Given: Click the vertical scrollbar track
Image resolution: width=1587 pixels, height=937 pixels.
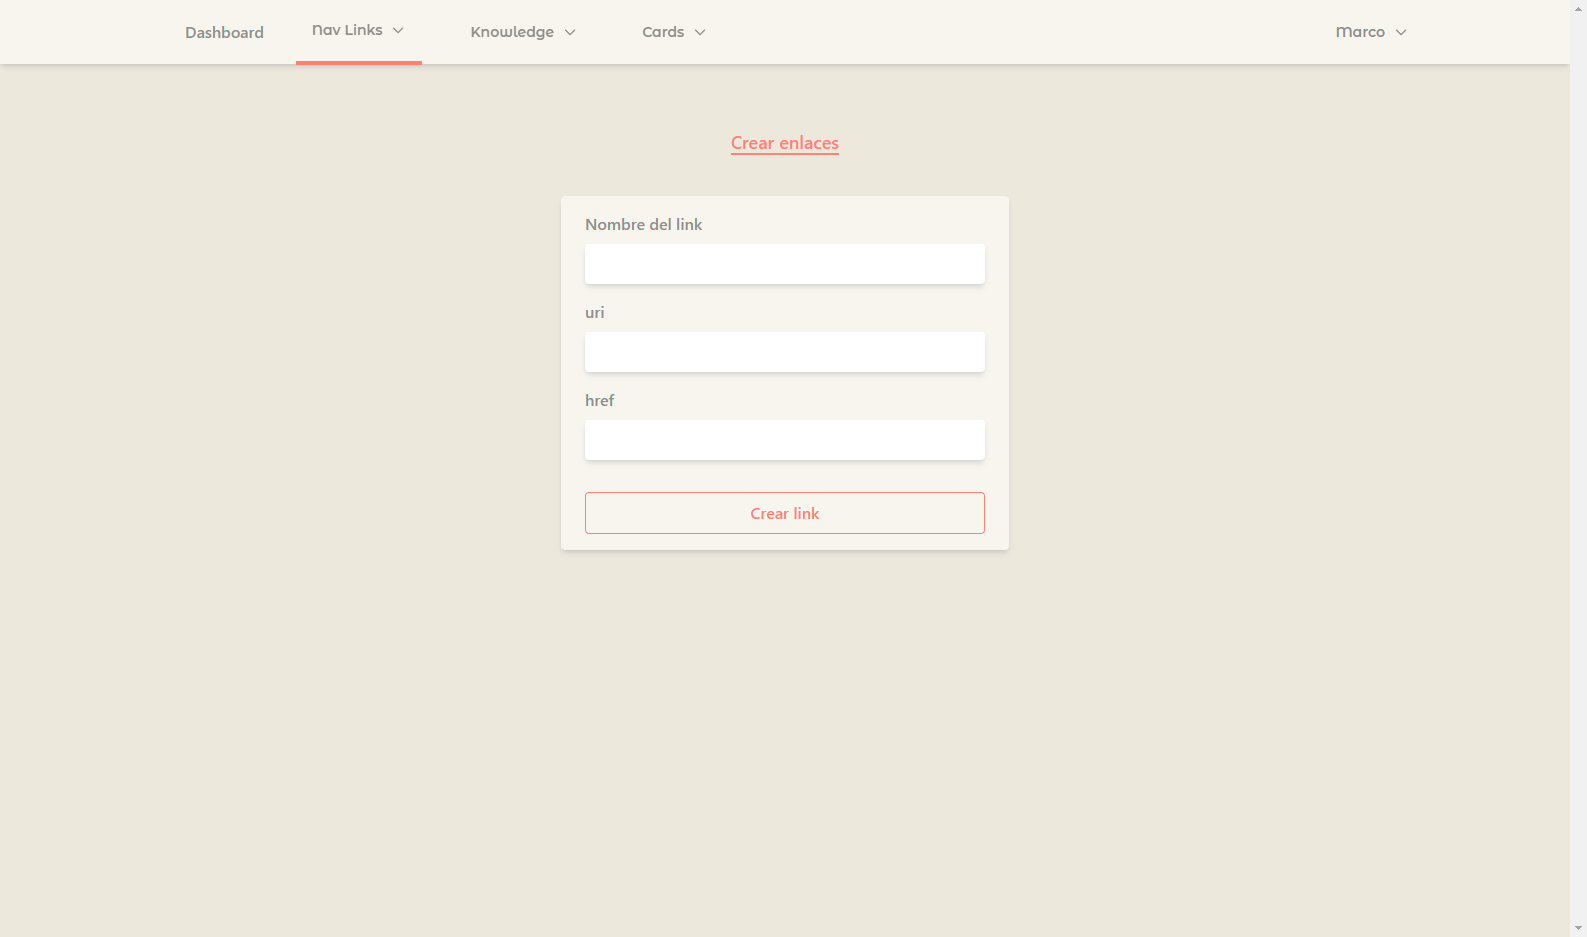Looking at the screenshot, I should click(1578, 500).
